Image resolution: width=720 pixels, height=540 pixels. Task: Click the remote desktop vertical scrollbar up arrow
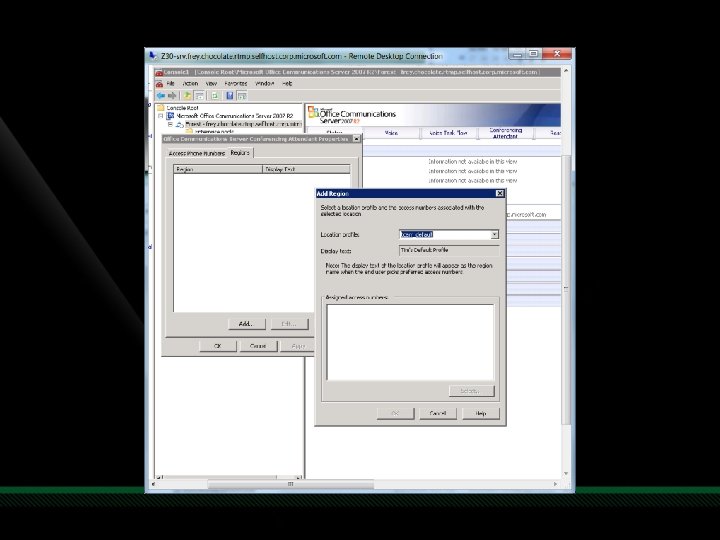pyautogui.click(x=566, y=71)
